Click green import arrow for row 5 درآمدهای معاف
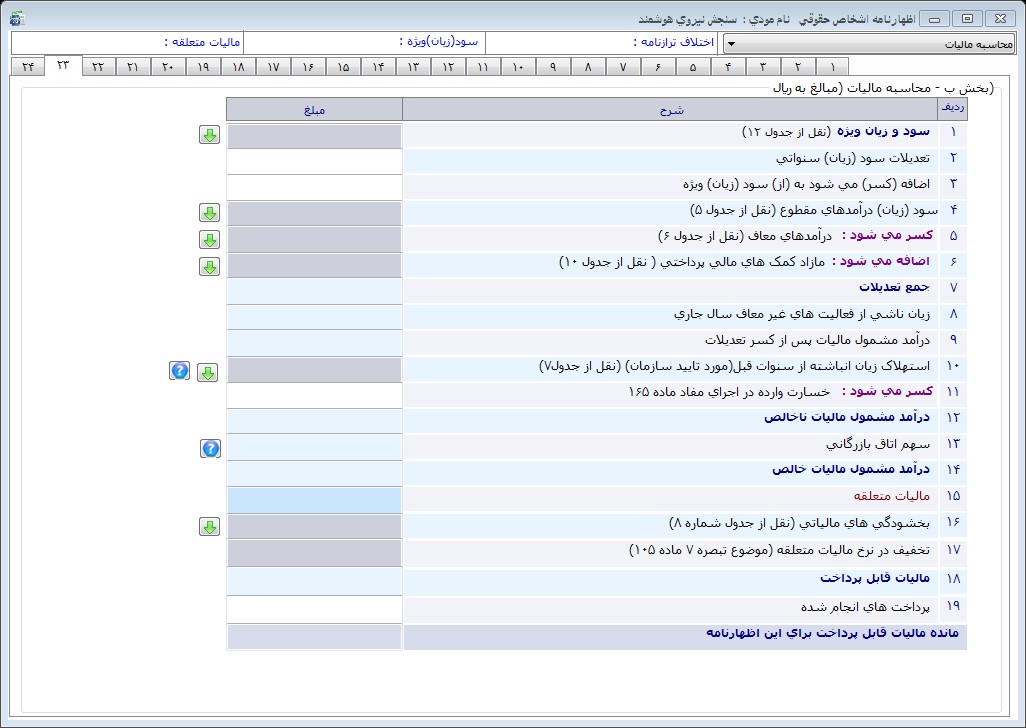This screenshot has height=728, width=1026. [x=209, y=240]
